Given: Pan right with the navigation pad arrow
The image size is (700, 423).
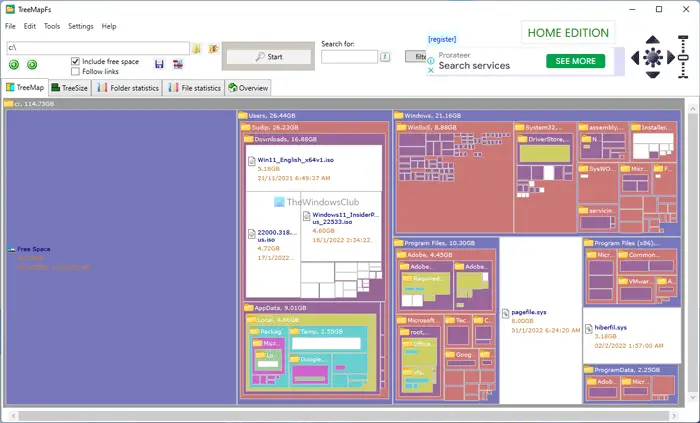Looking at the screenshot, I should click(671, 57).
